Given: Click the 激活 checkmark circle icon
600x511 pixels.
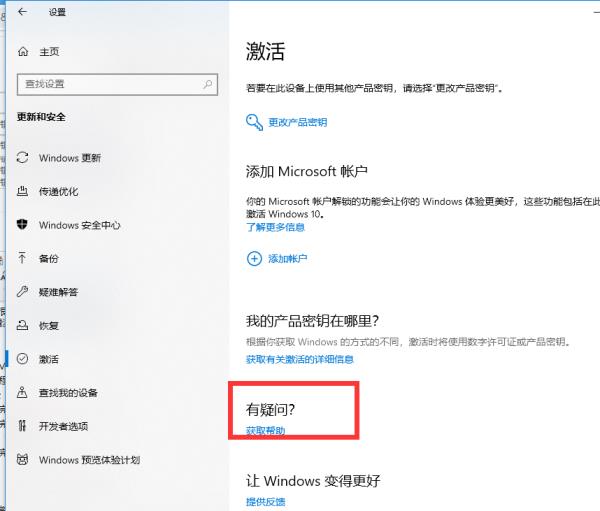Looking at the screenshot, I should pyautogui.click(x=23, y=359).
